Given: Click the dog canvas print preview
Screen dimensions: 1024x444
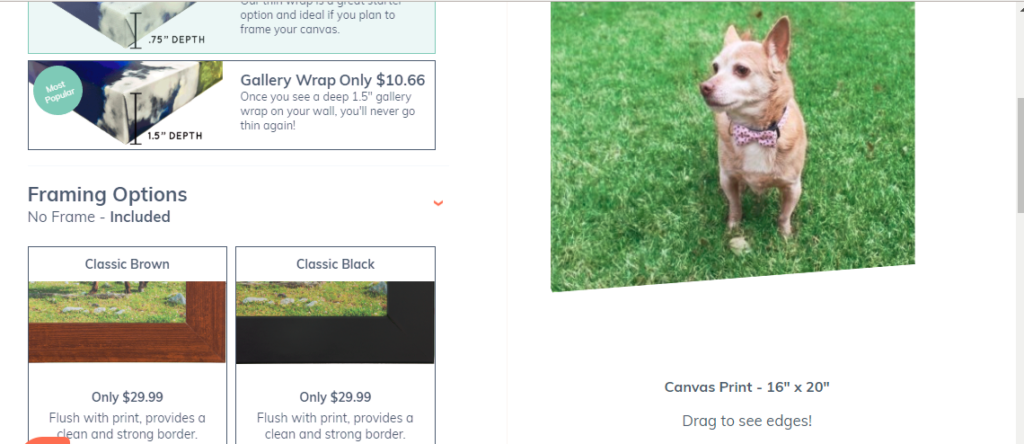Looking at the screenshot, I should pos(733,146).
